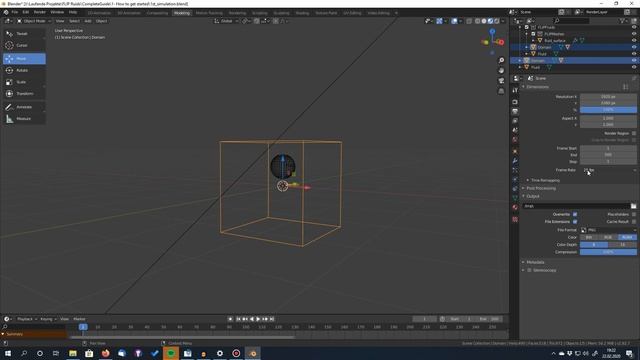Open the File Format PNG dropdown

click(x=608, y=230)
